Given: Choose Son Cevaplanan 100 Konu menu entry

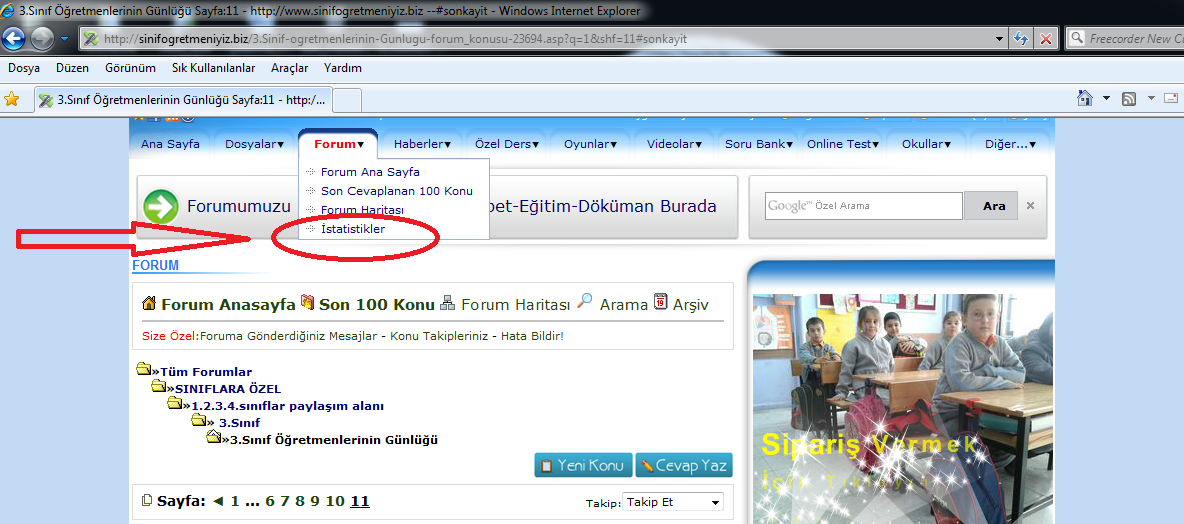Looking at the screenshot, I should 396,191.
